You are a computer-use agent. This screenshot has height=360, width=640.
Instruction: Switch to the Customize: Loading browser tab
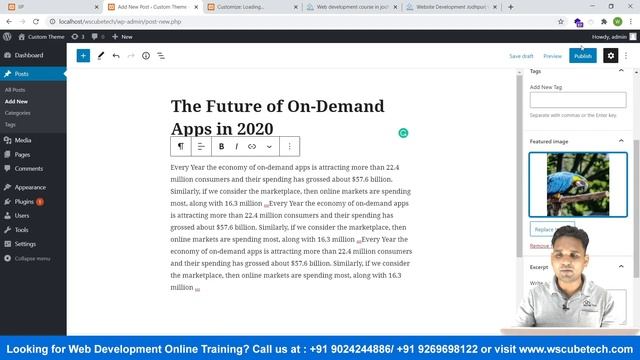(x=252, y=7)
